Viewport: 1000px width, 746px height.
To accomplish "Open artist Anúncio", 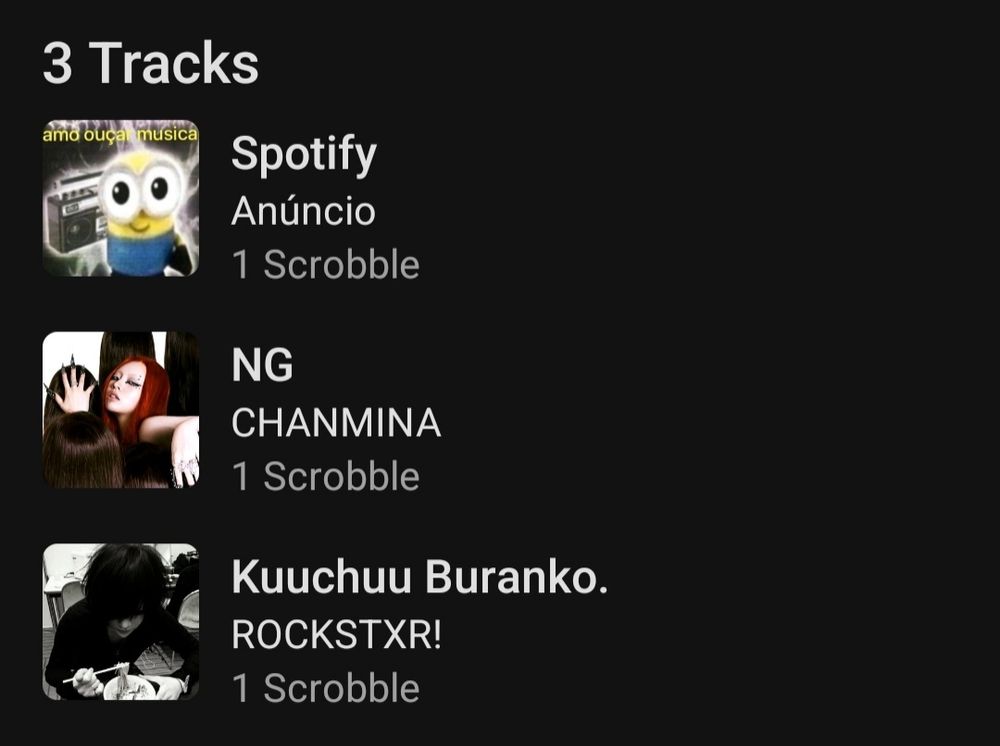I will [x=303, y=210].
